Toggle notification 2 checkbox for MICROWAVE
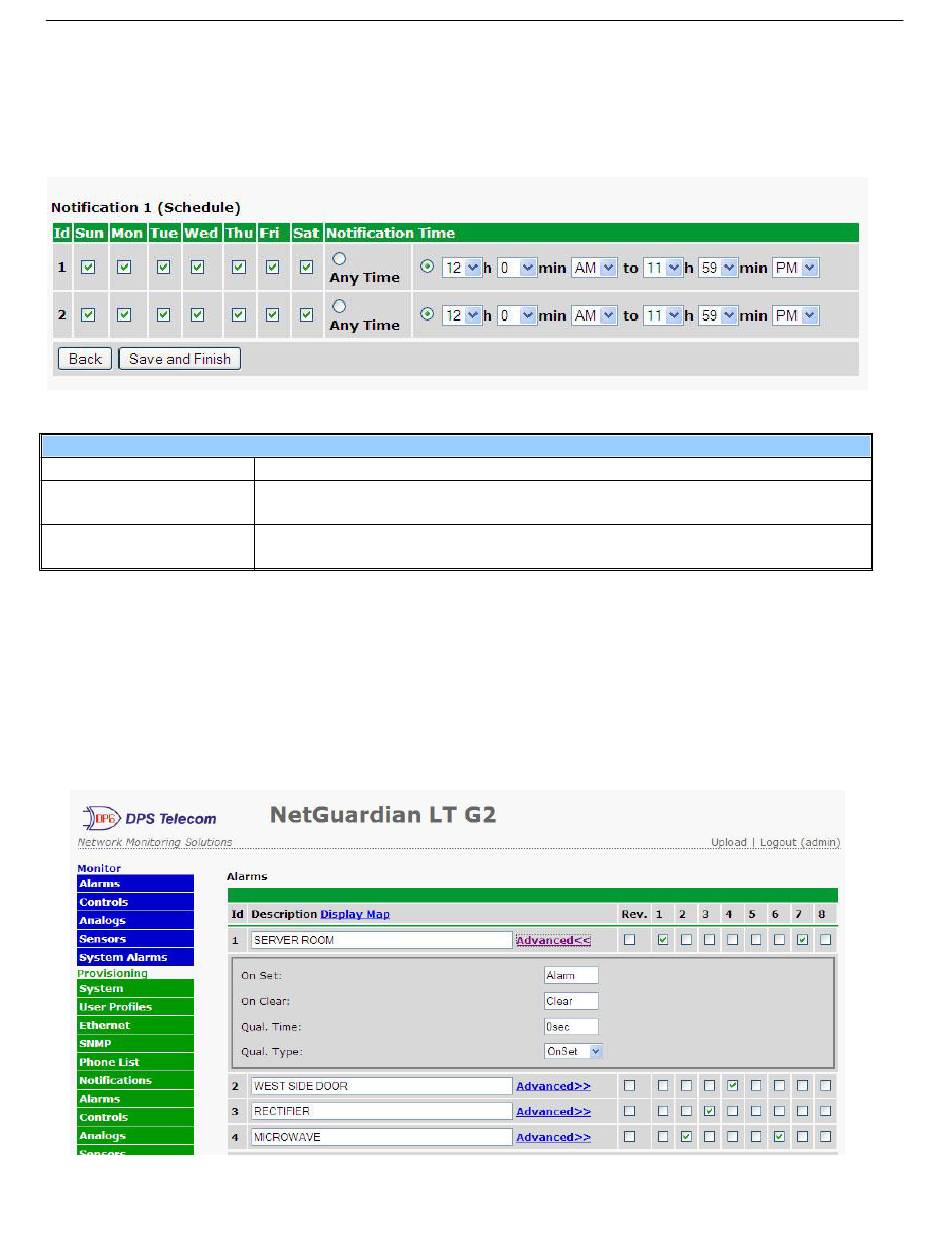This screenshot has width=950, height=1254. 686,1137
